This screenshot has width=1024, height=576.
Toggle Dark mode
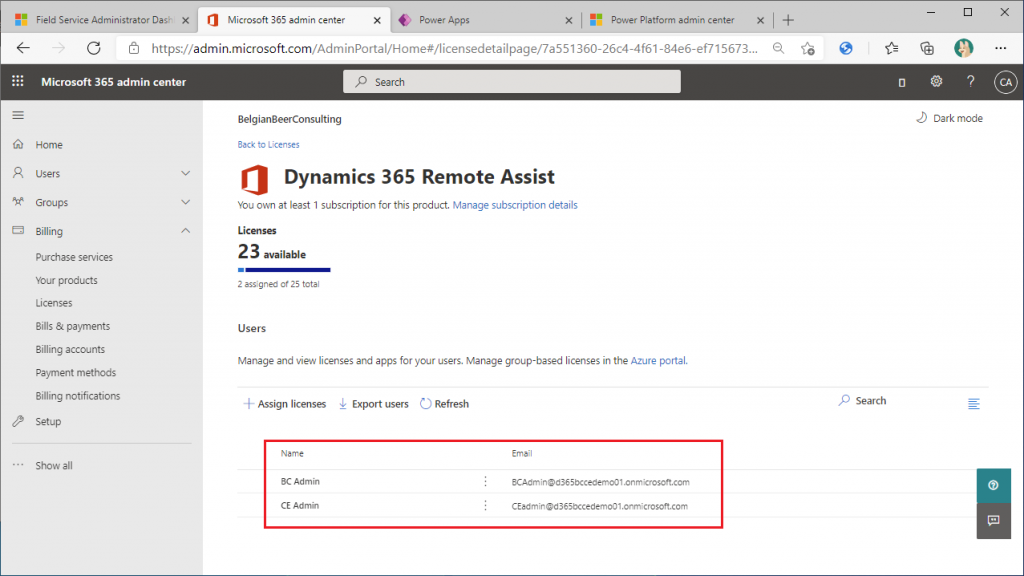950,118
